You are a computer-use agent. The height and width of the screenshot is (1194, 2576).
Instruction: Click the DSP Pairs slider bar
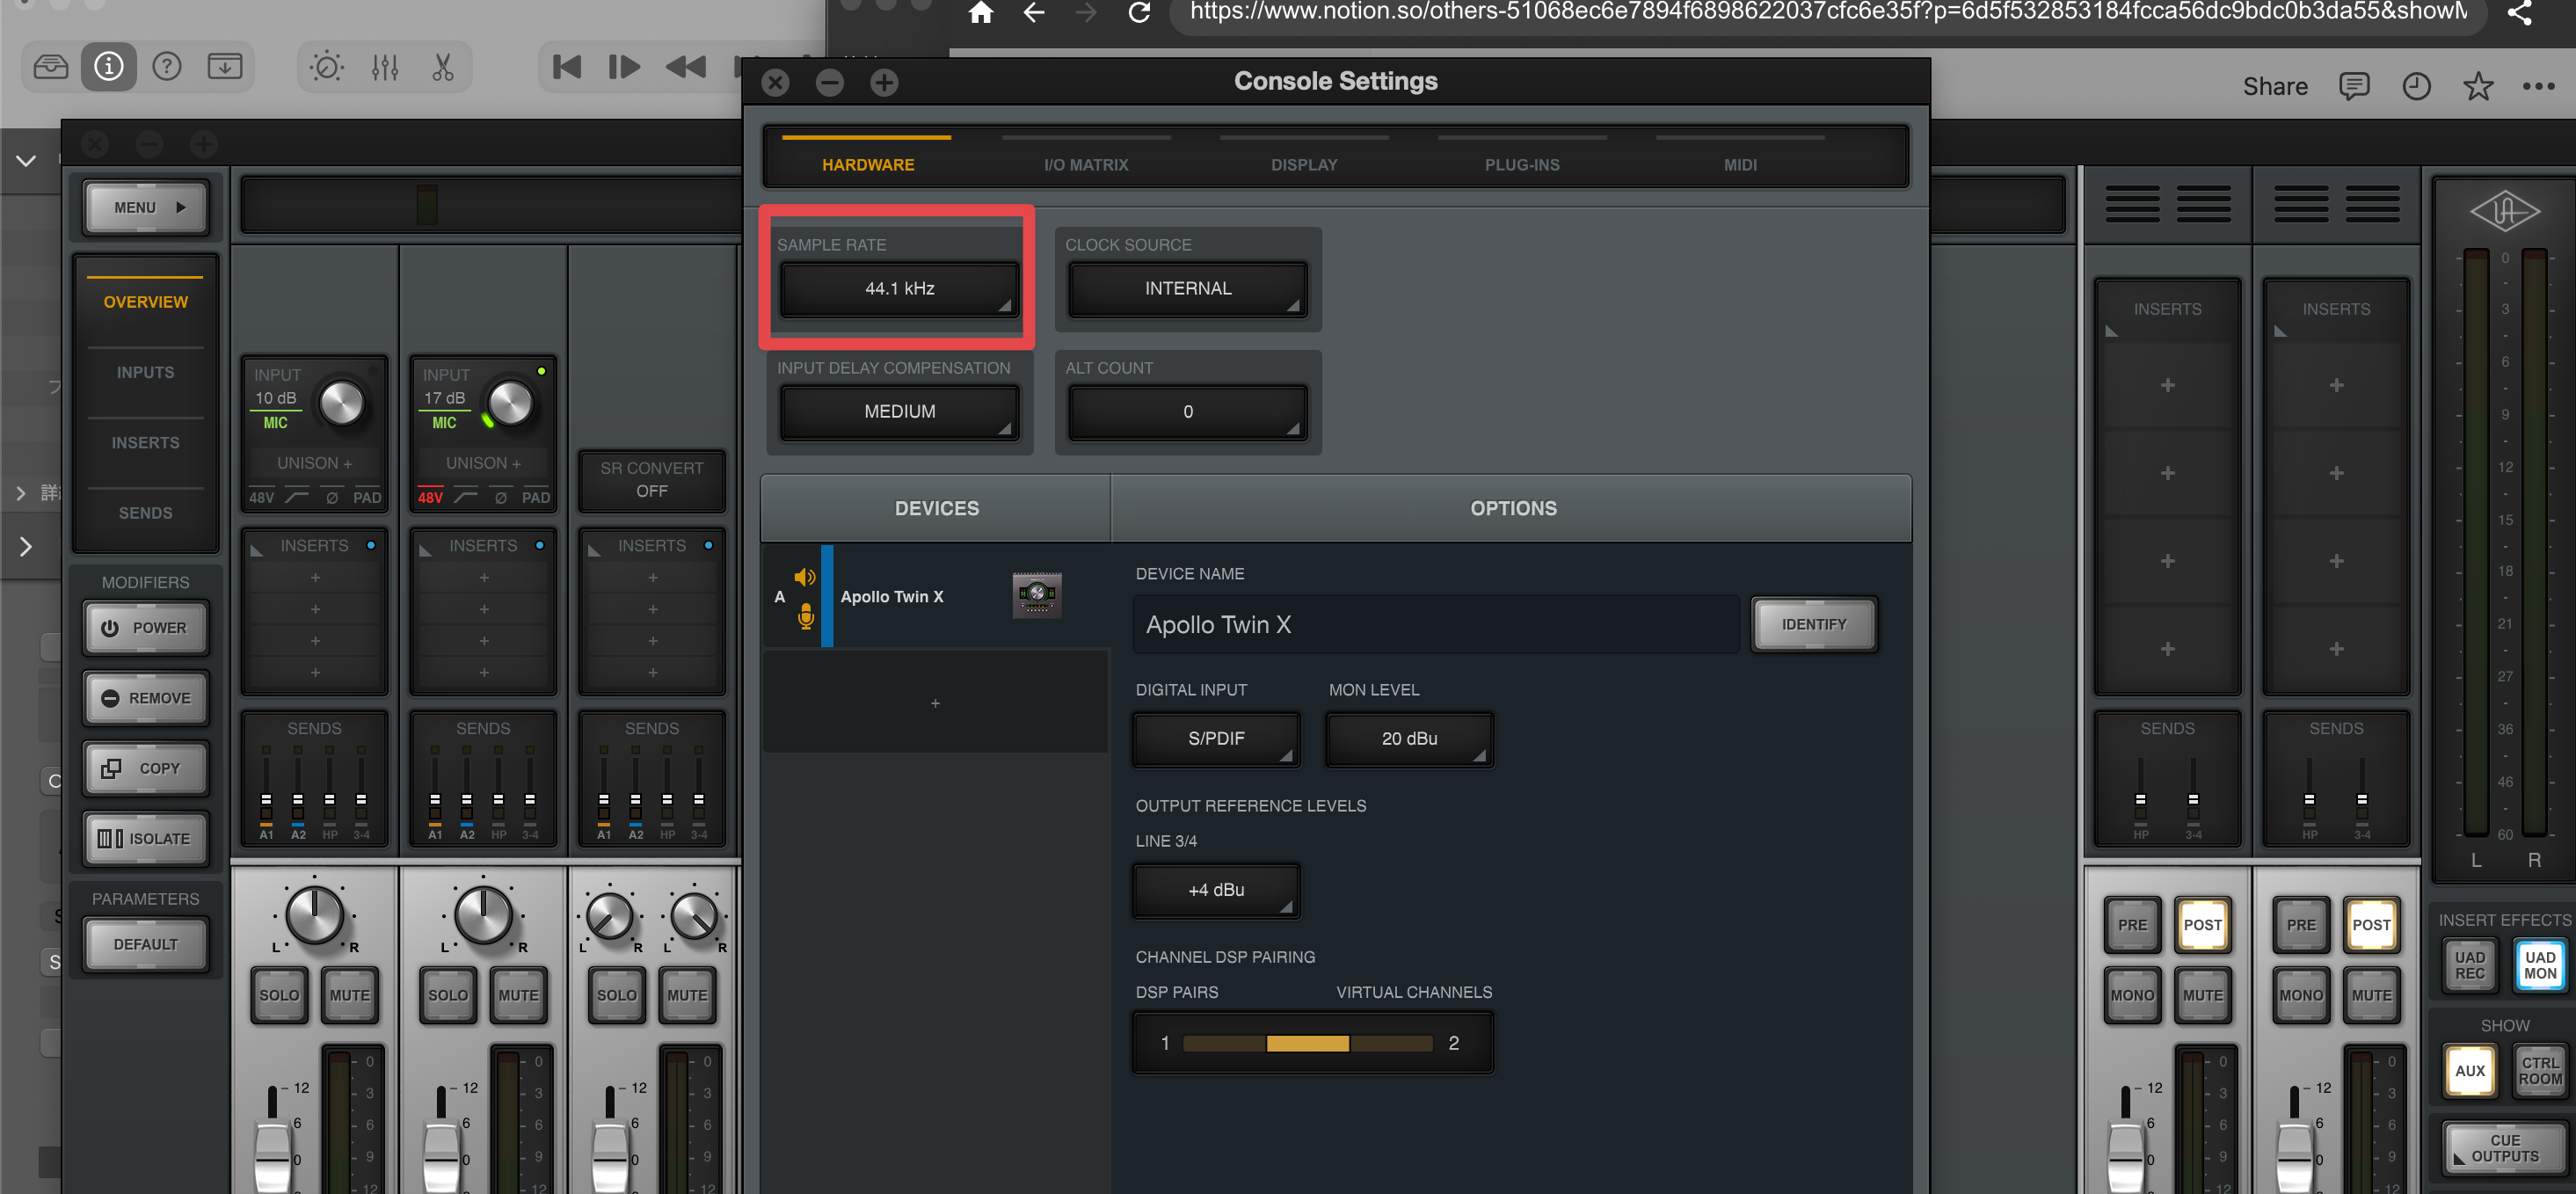(1308, 1043)
